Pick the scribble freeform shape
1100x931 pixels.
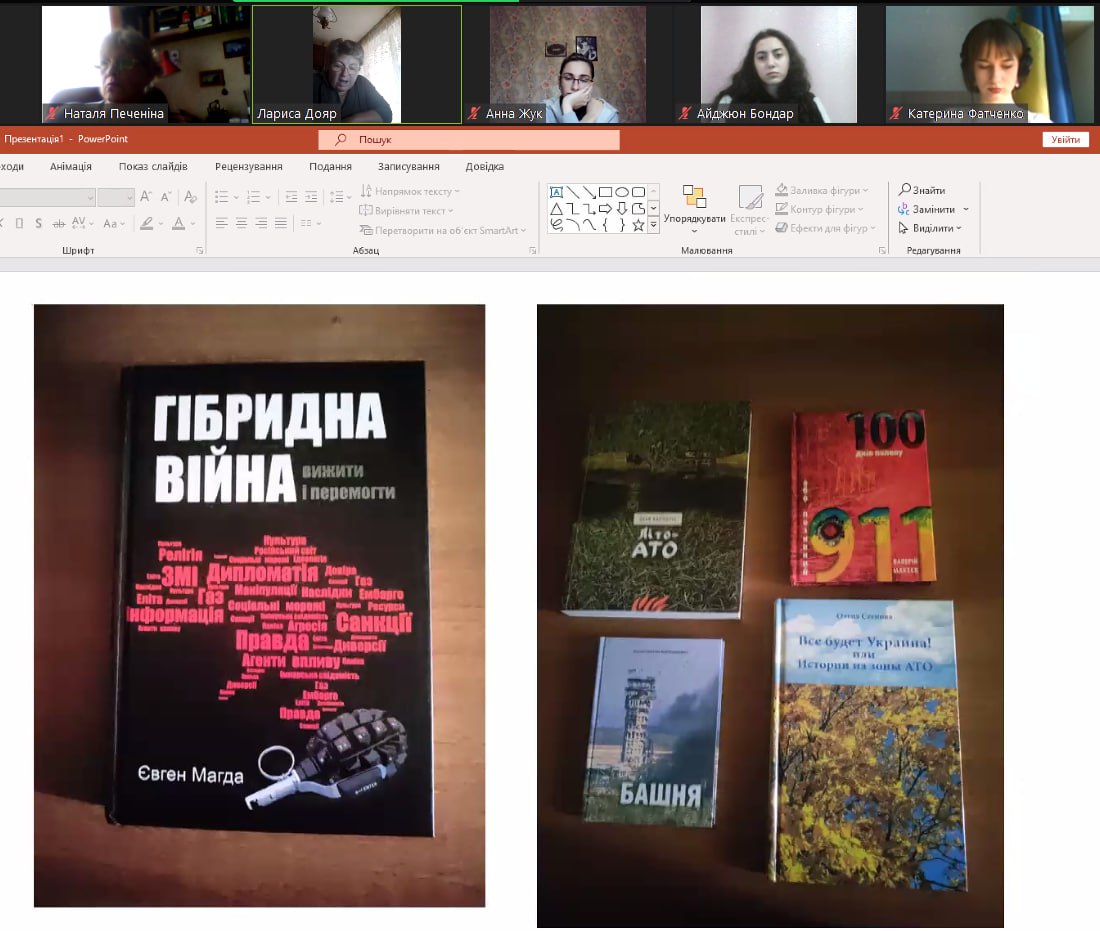(557, 225)
